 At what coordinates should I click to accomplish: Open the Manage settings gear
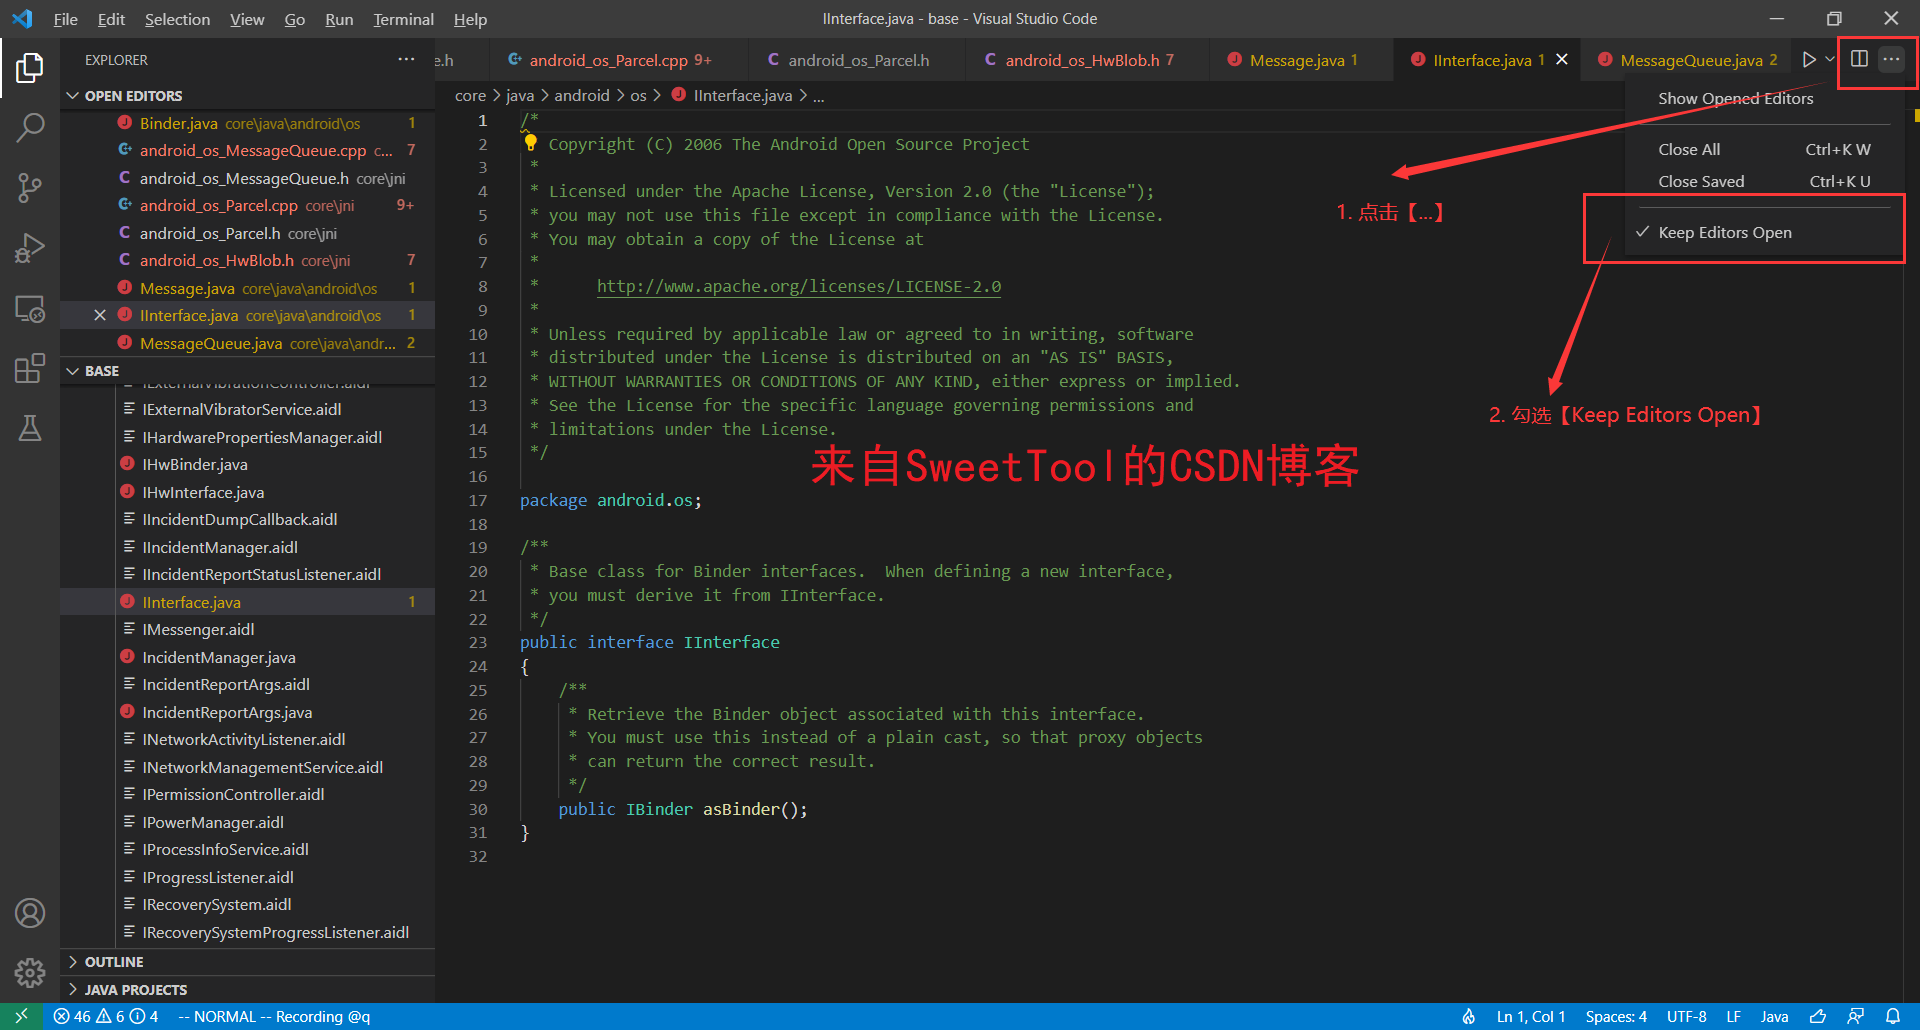(31, 972)
